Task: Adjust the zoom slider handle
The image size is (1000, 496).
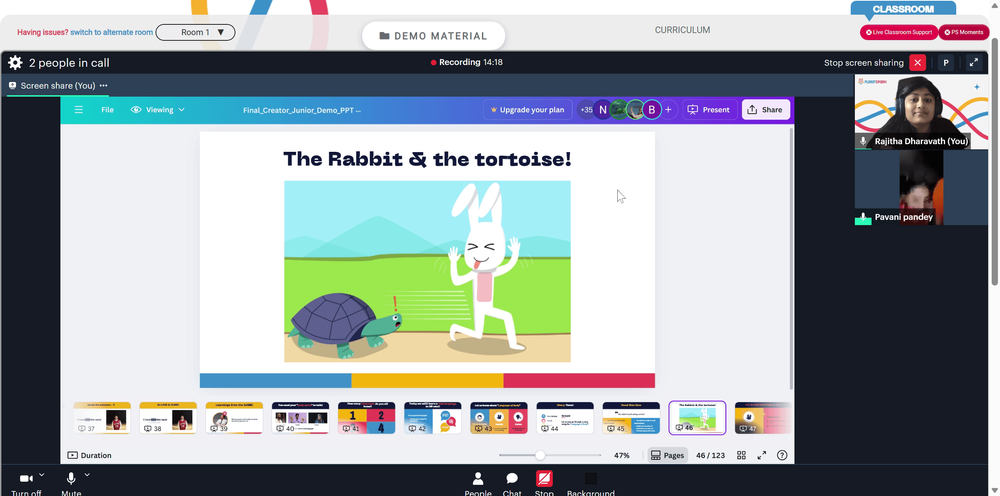Action: click(540, 455)
